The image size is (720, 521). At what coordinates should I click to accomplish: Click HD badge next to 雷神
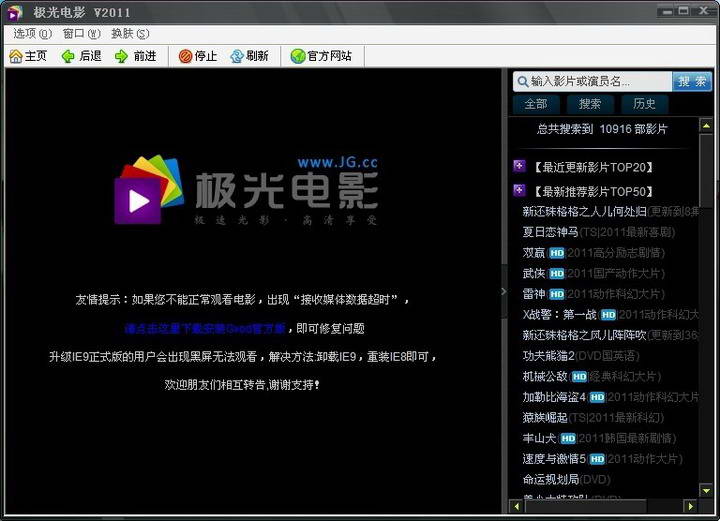tap(557, 294)
